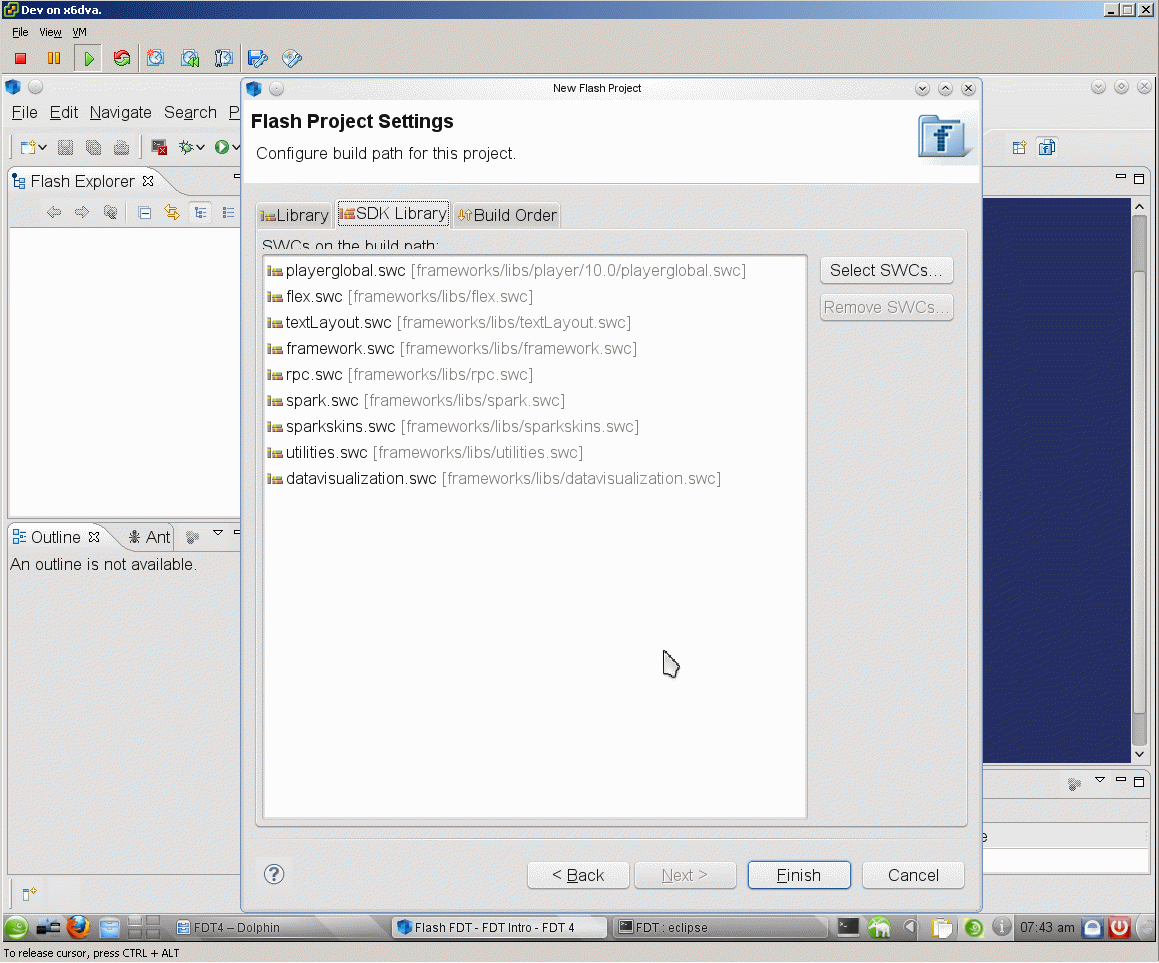Click the vertical scrollbar in right editor area
This screenshot has width=1159, height=963.
(x=1139, y=480)
